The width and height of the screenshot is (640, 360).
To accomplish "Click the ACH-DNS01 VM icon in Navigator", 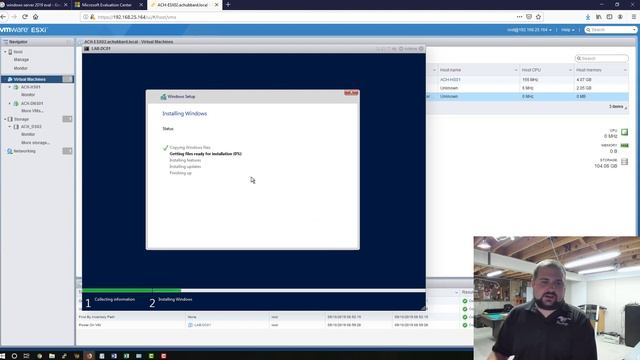I will tap(16, 103).
